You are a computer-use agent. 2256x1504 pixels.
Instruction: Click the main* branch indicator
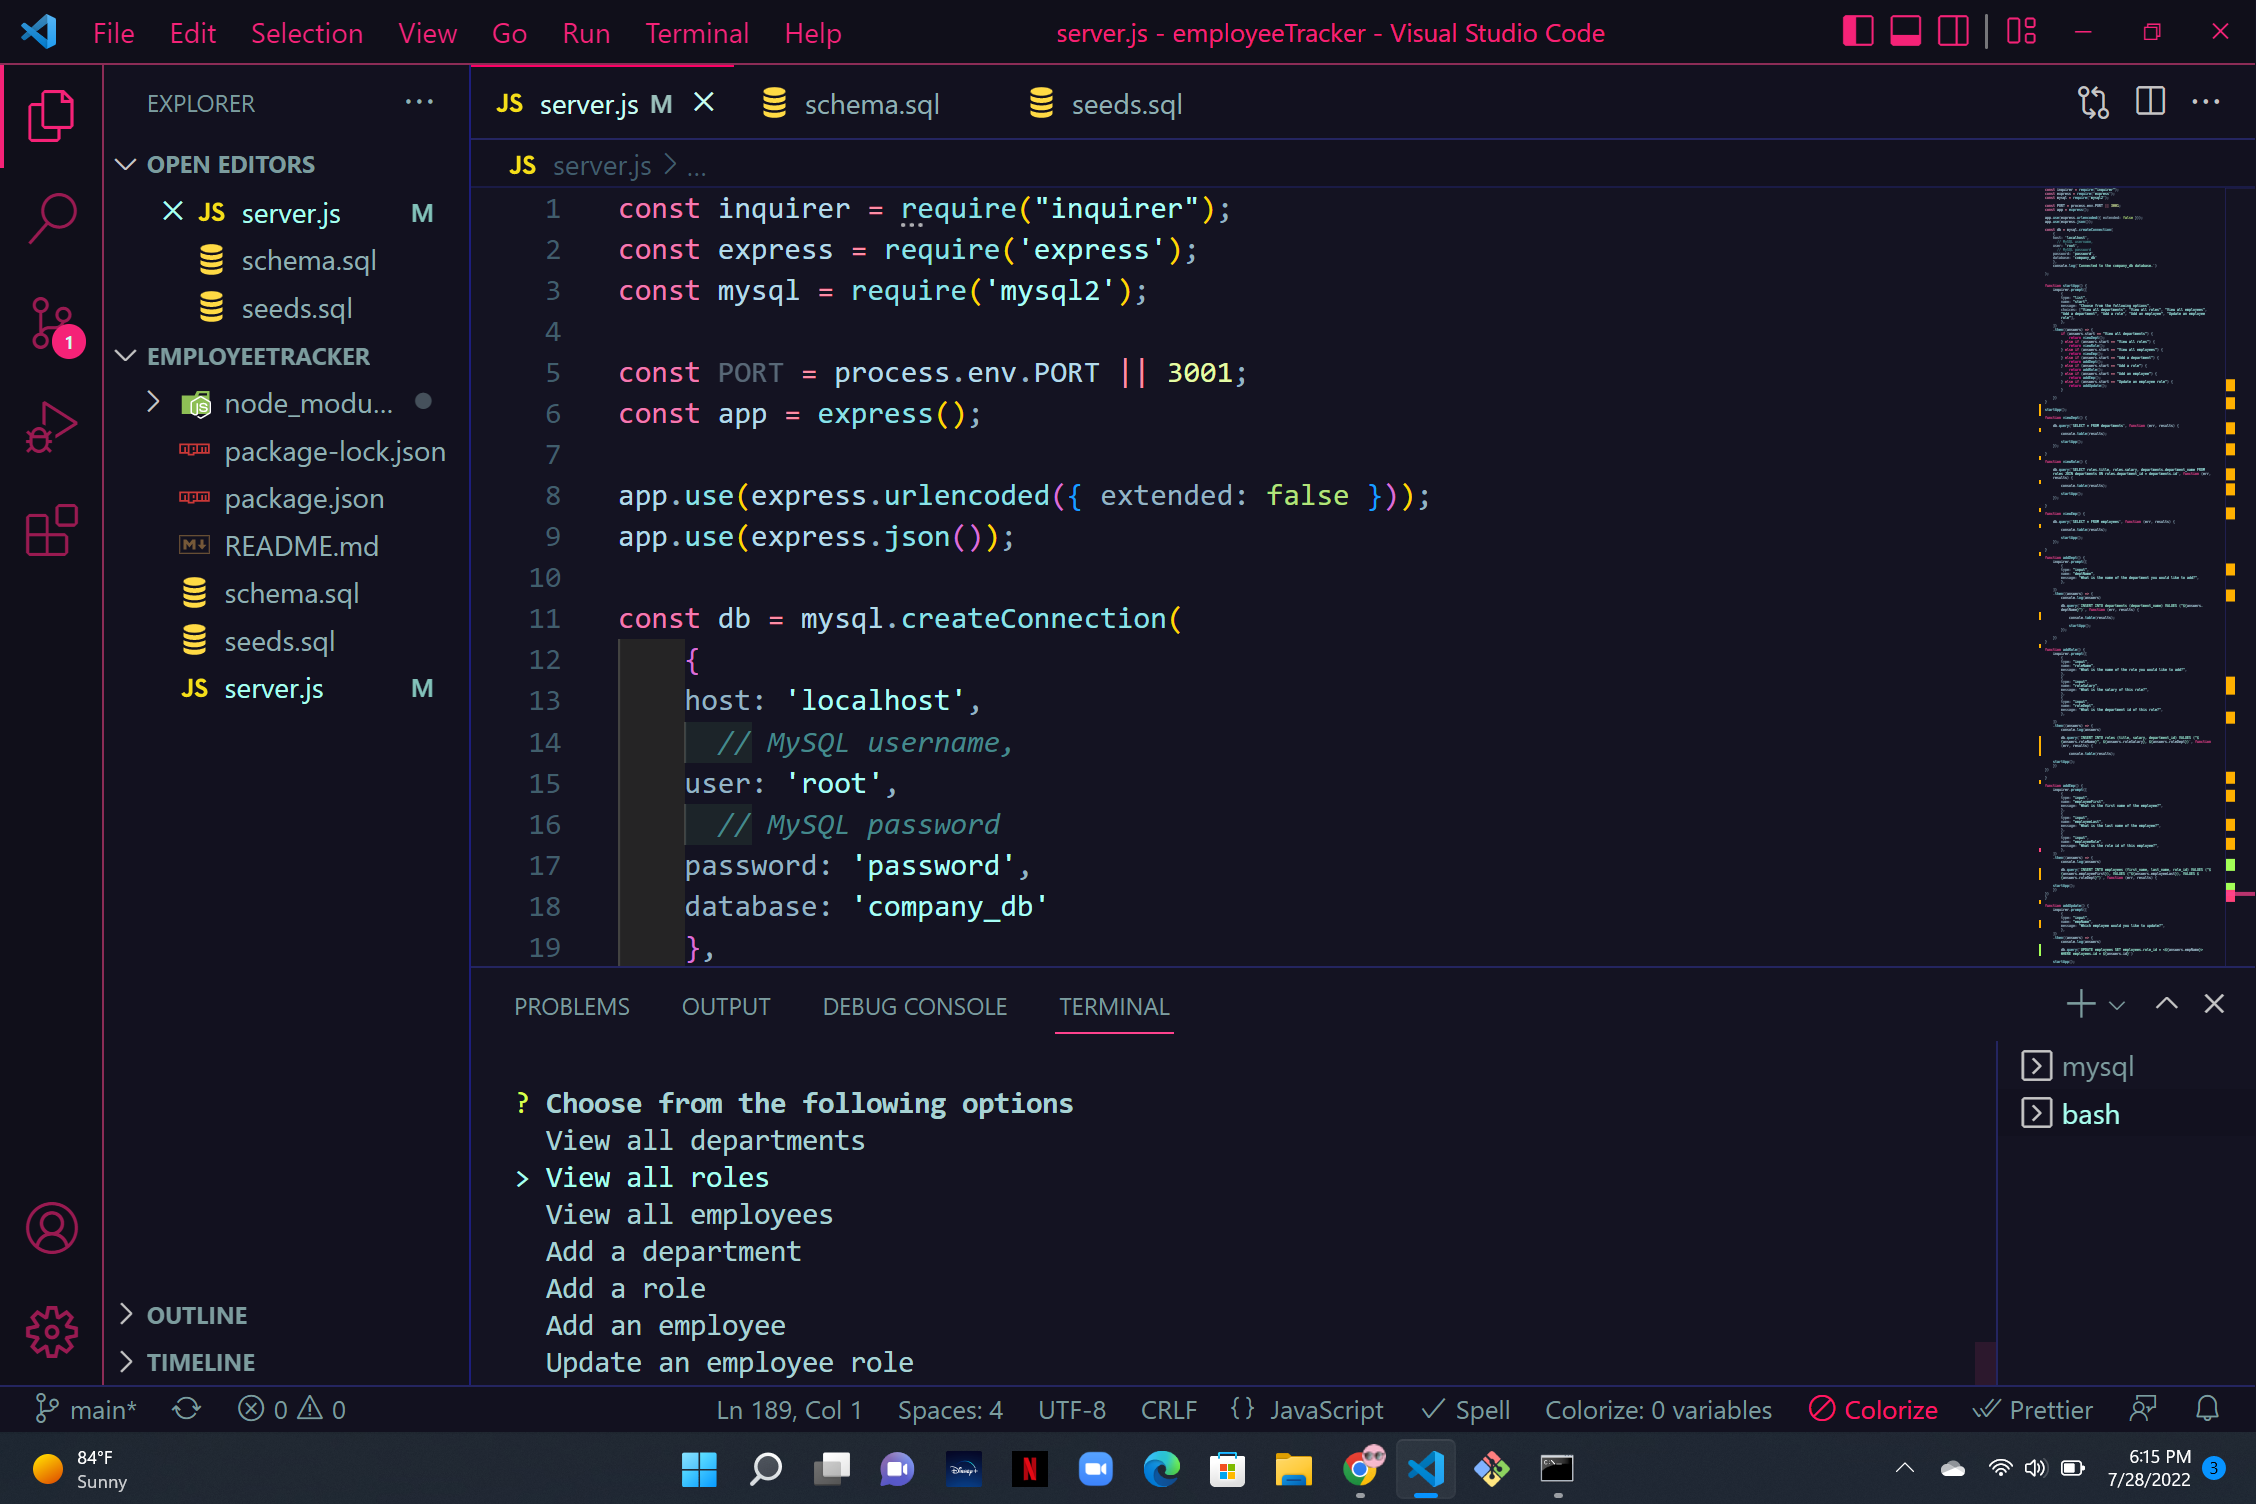click(86, 1409)
